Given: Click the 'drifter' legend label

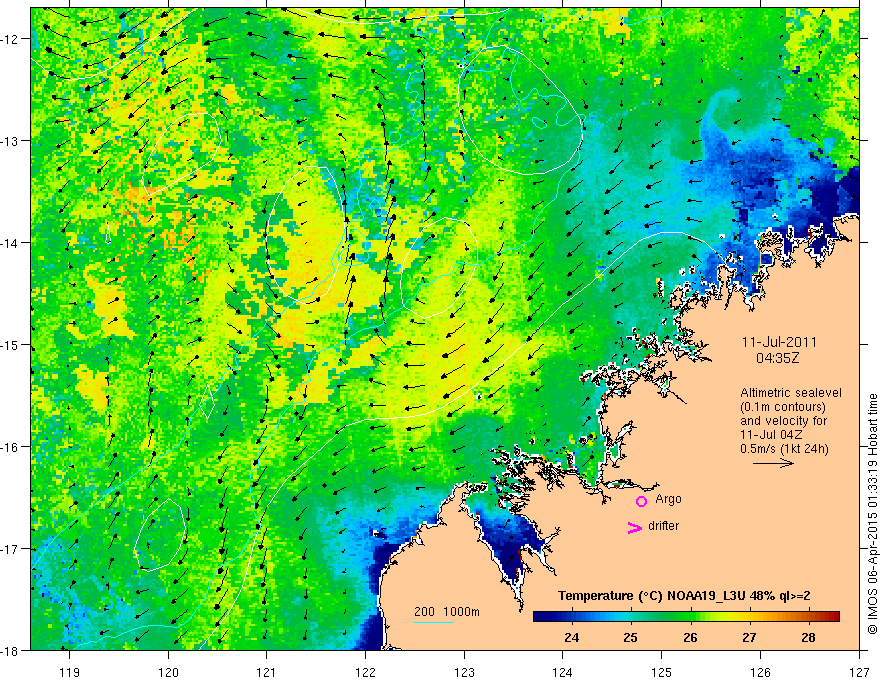Looking at the screenshot, I should pos(663,526).
